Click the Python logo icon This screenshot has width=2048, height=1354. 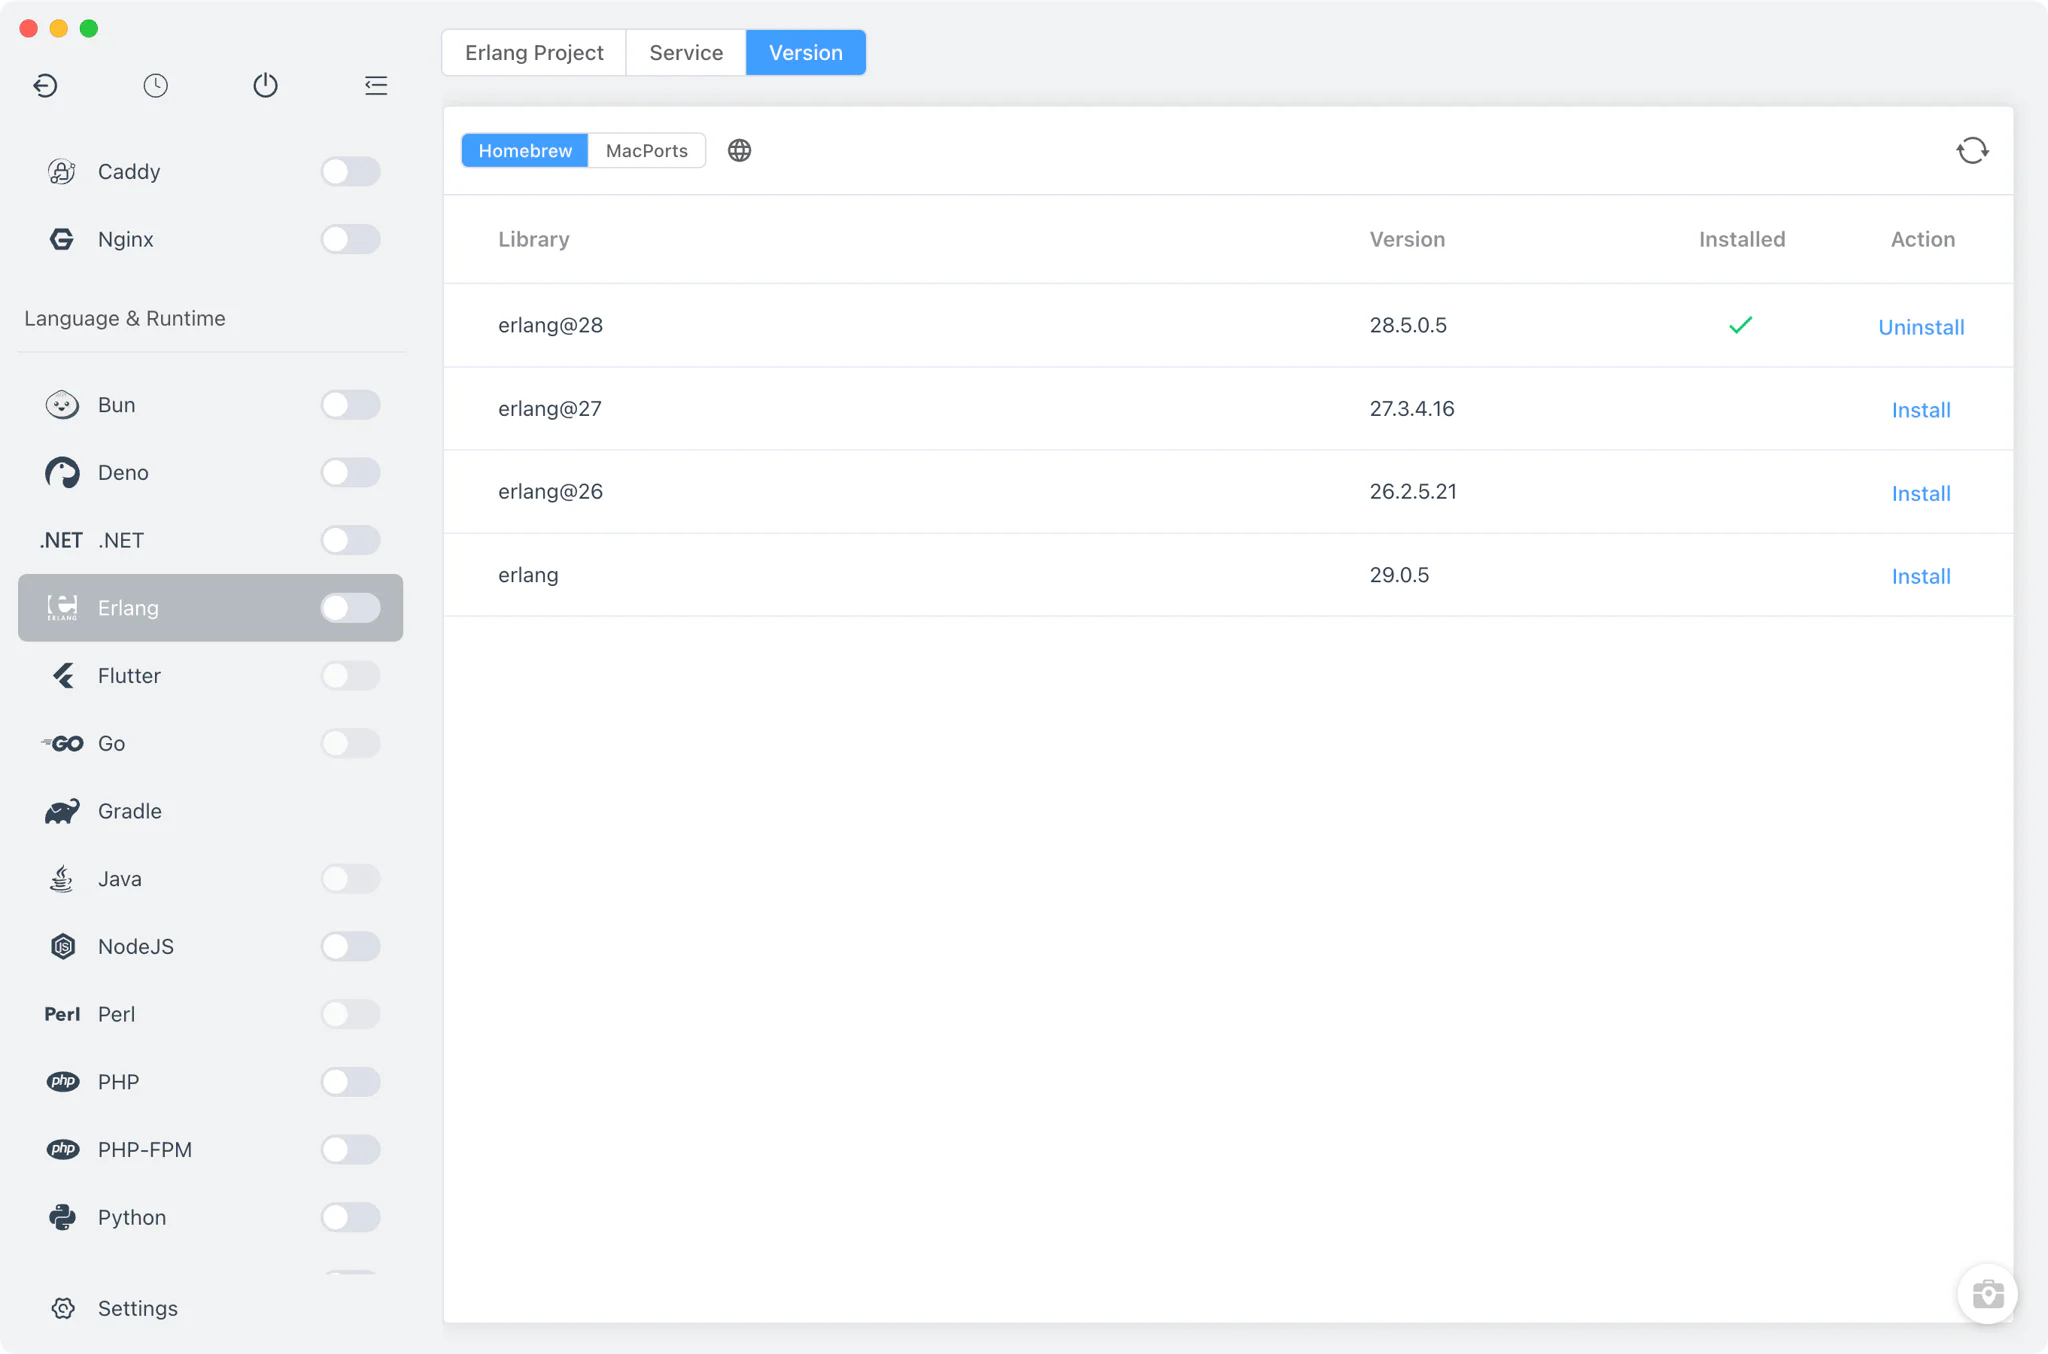(x=62, y=1217)
